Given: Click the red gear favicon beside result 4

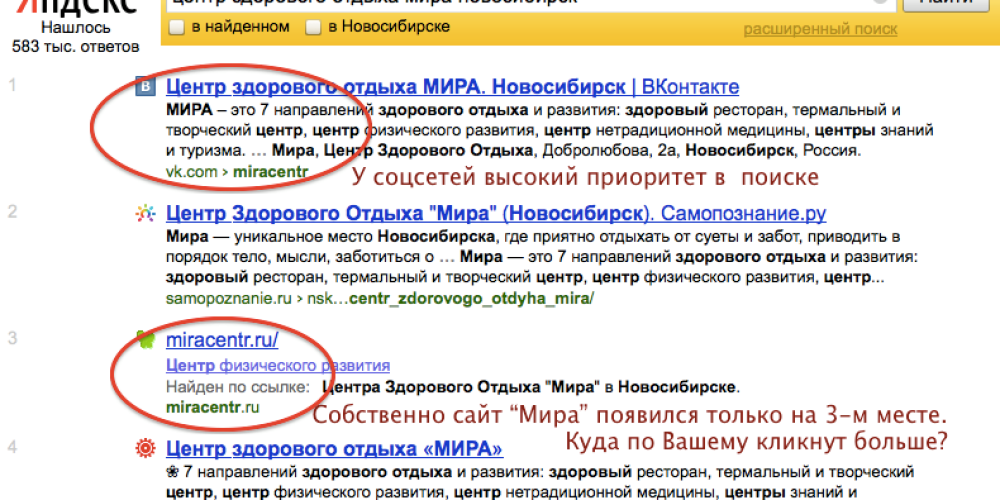Looking at the screenshot, I should [x=145, y=448].
